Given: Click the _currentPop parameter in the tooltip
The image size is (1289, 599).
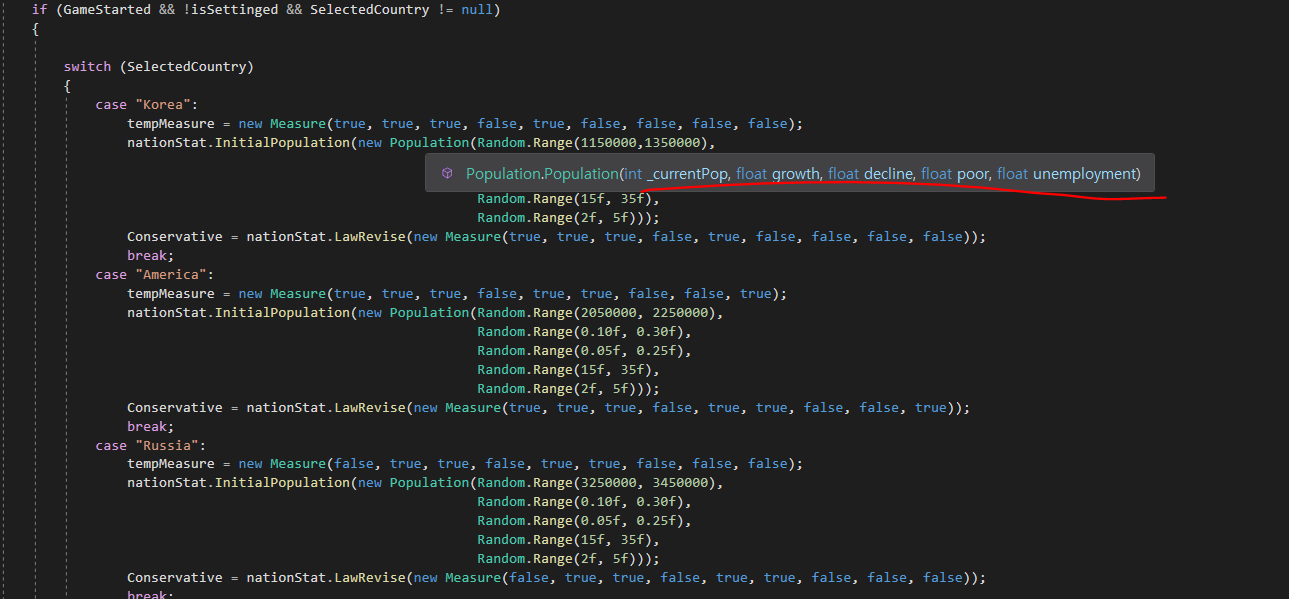Looking at the screenshot, I should [x=687, y=174].
